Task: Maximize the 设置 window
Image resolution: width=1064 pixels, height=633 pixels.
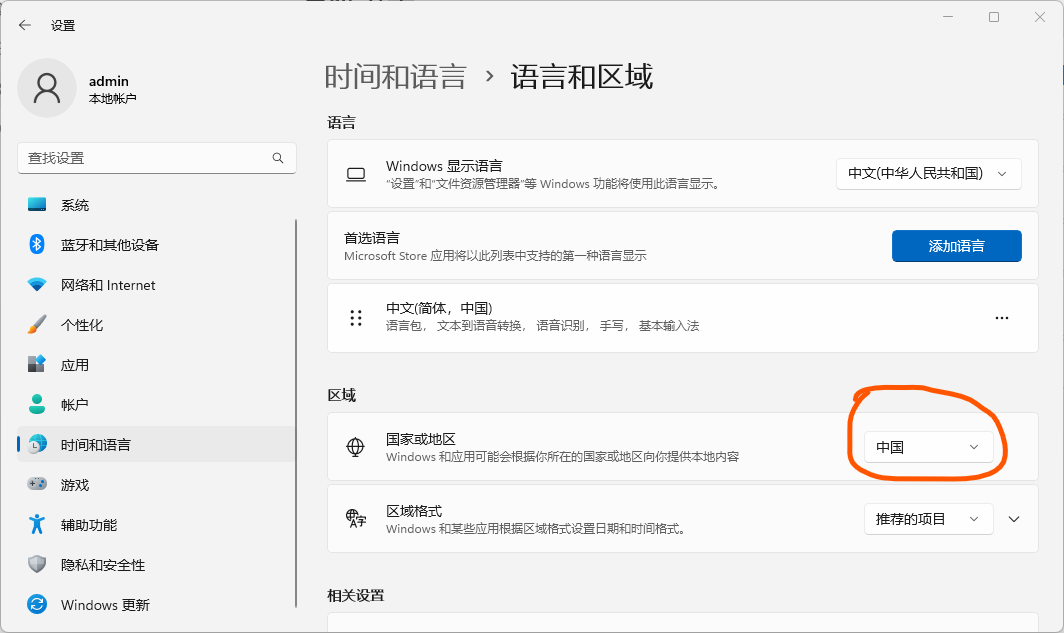Action: 993,17
